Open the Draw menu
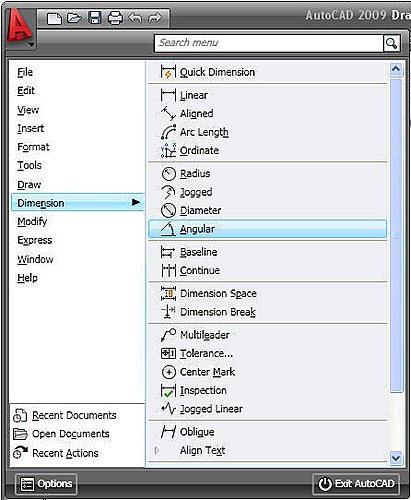This screenshot has width=411, height=500. 29,184
